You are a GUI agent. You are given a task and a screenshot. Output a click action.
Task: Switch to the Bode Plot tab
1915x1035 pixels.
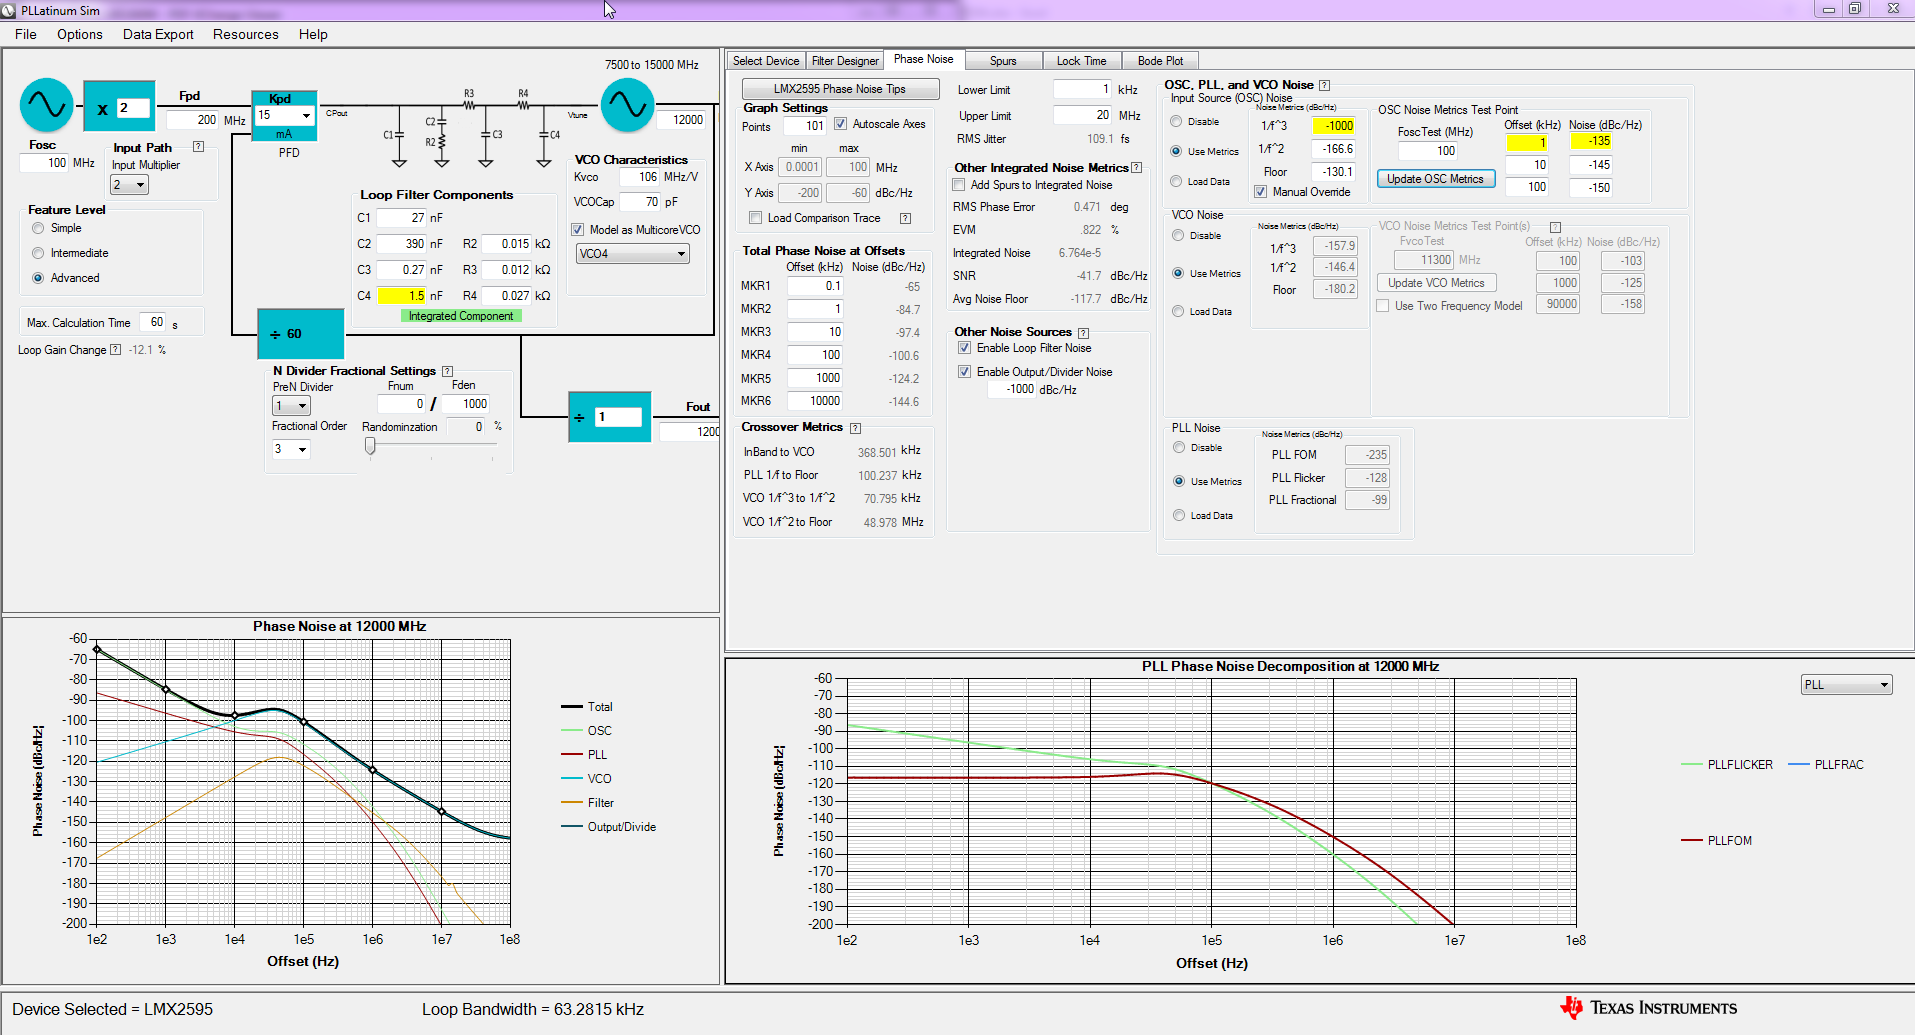click(1160, 61)
